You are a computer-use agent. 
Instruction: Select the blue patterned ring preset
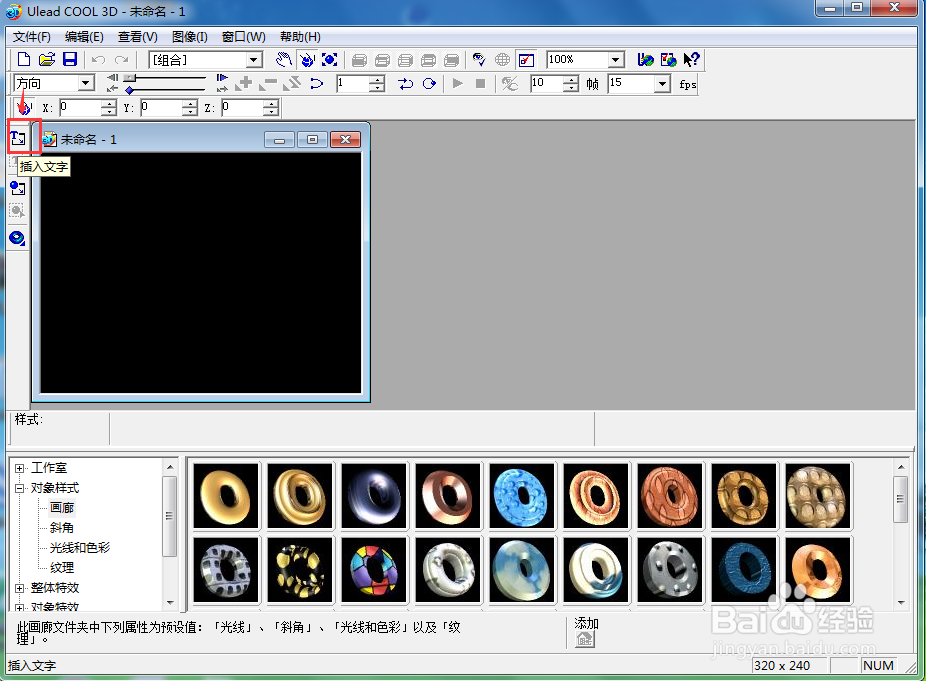click(522, 496)
